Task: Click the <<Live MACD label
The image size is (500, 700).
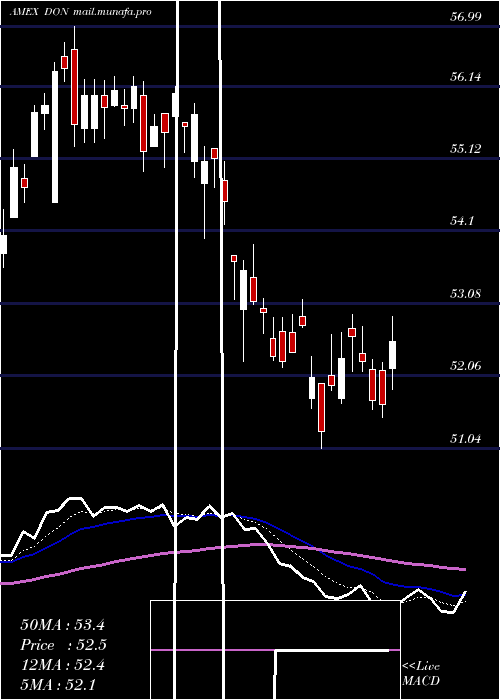Action: [x=421, y=674]
